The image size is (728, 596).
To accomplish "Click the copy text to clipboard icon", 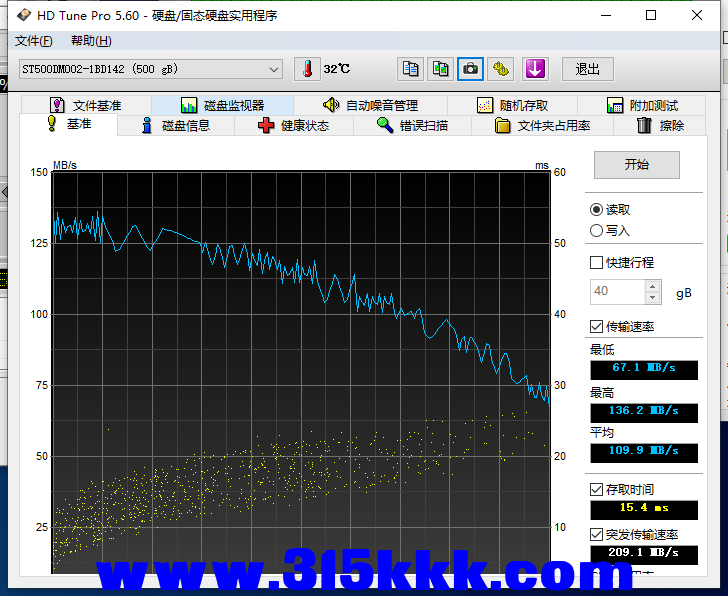I will [410, 69].
